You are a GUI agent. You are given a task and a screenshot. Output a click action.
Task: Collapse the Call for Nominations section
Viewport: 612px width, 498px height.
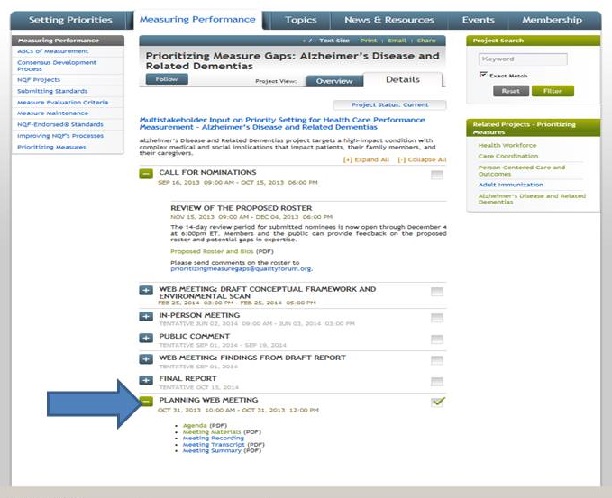tap(147, 175)
